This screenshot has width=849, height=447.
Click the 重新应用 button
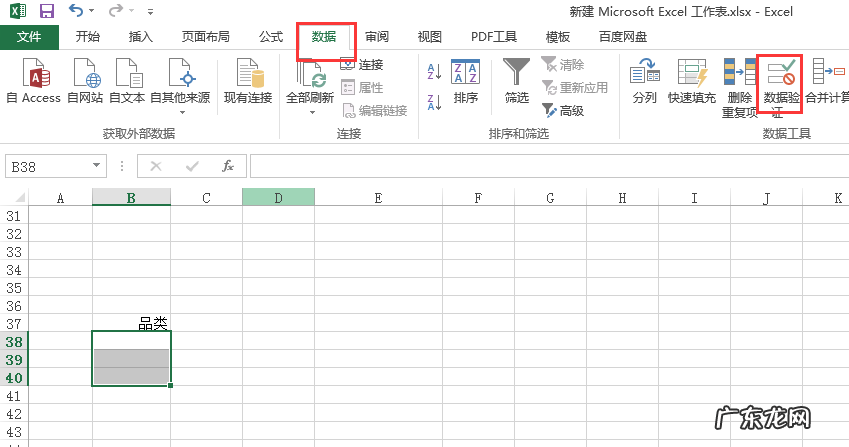click(575, 87)
